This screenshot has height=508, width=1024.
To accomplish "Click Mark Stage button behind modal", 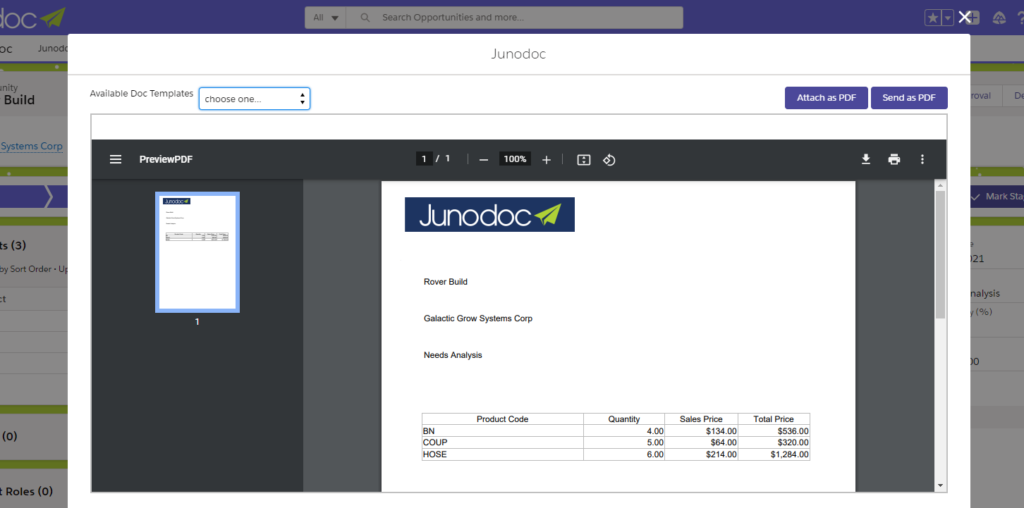I will pos(997,197).
